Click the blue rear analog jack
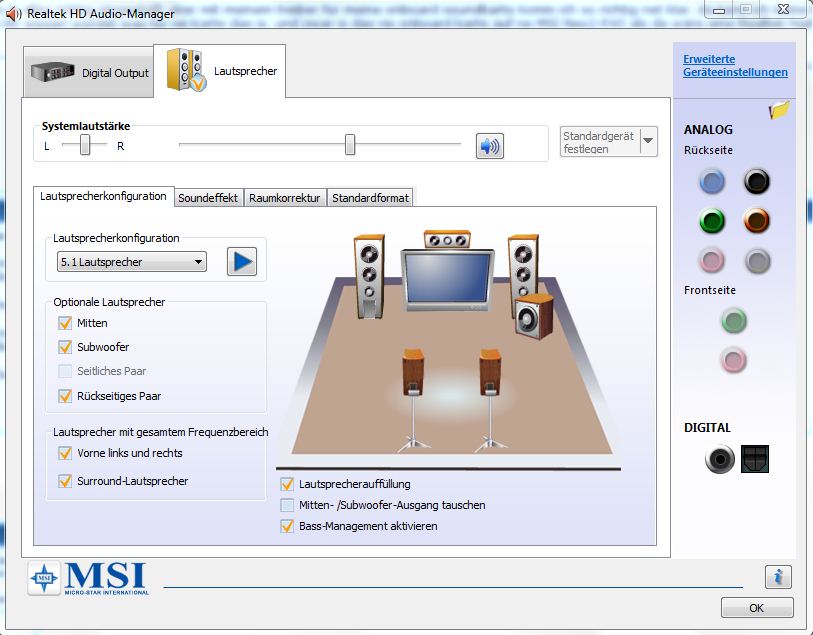Screen dimensions: 813x635 coord(712,181)
